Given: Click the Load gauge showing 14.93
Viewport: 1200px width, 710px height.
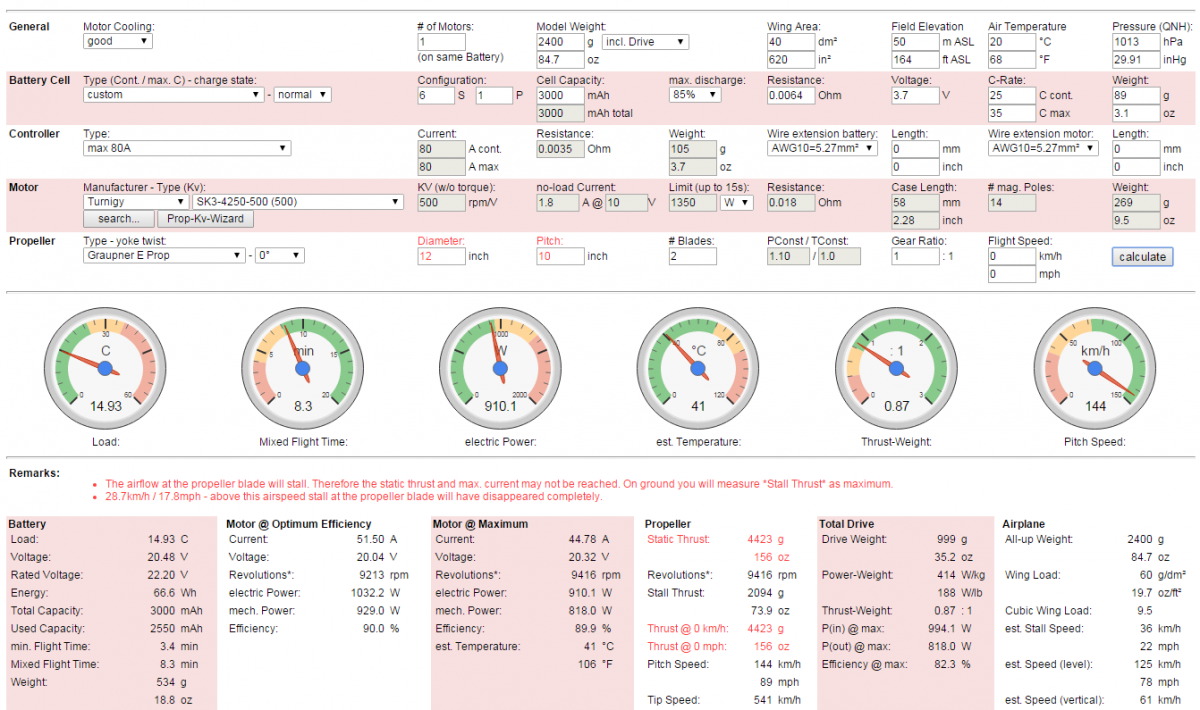Looking at the screenshot, I should point(105,369).
